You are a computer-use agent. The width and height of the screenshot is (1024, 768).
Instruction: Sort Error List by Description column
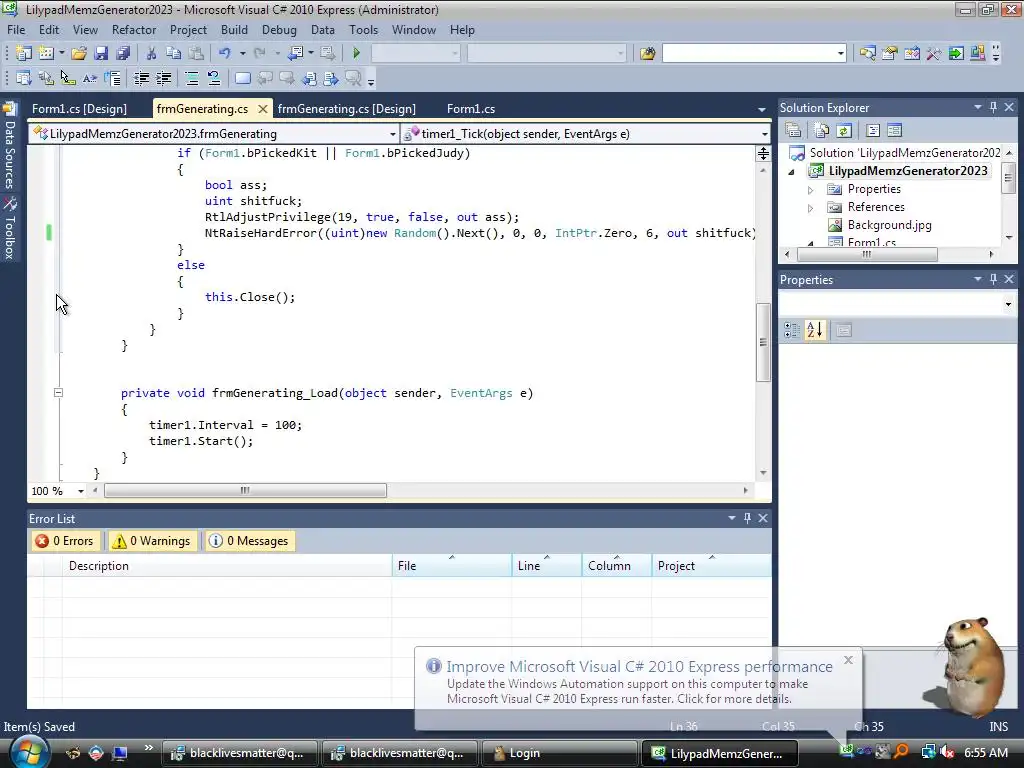pos(227,566)
